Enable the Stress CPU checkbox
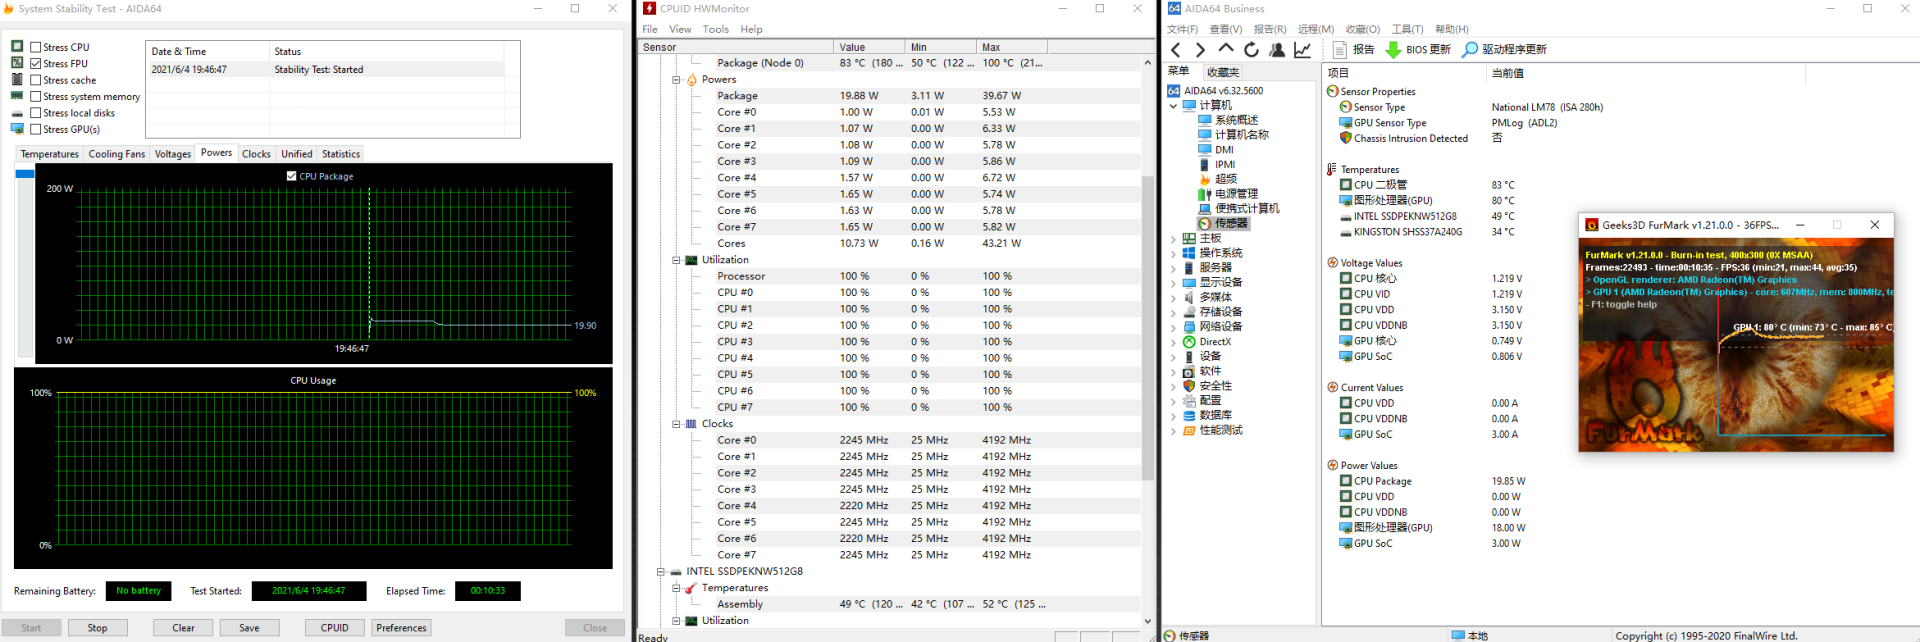The image size is (1920, 642). pyautogui.click(x=36, y=47)
